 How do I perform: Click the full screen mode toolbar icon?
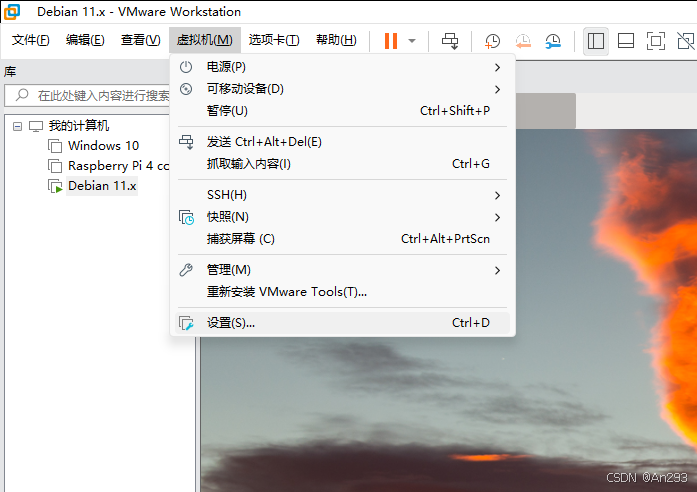656,41
